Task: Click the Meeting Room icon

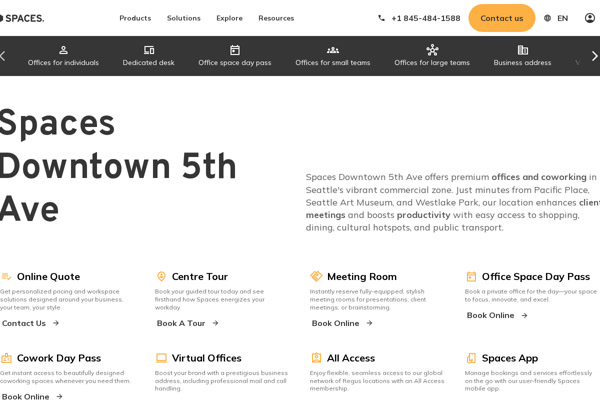Action: tap(316, 277)
